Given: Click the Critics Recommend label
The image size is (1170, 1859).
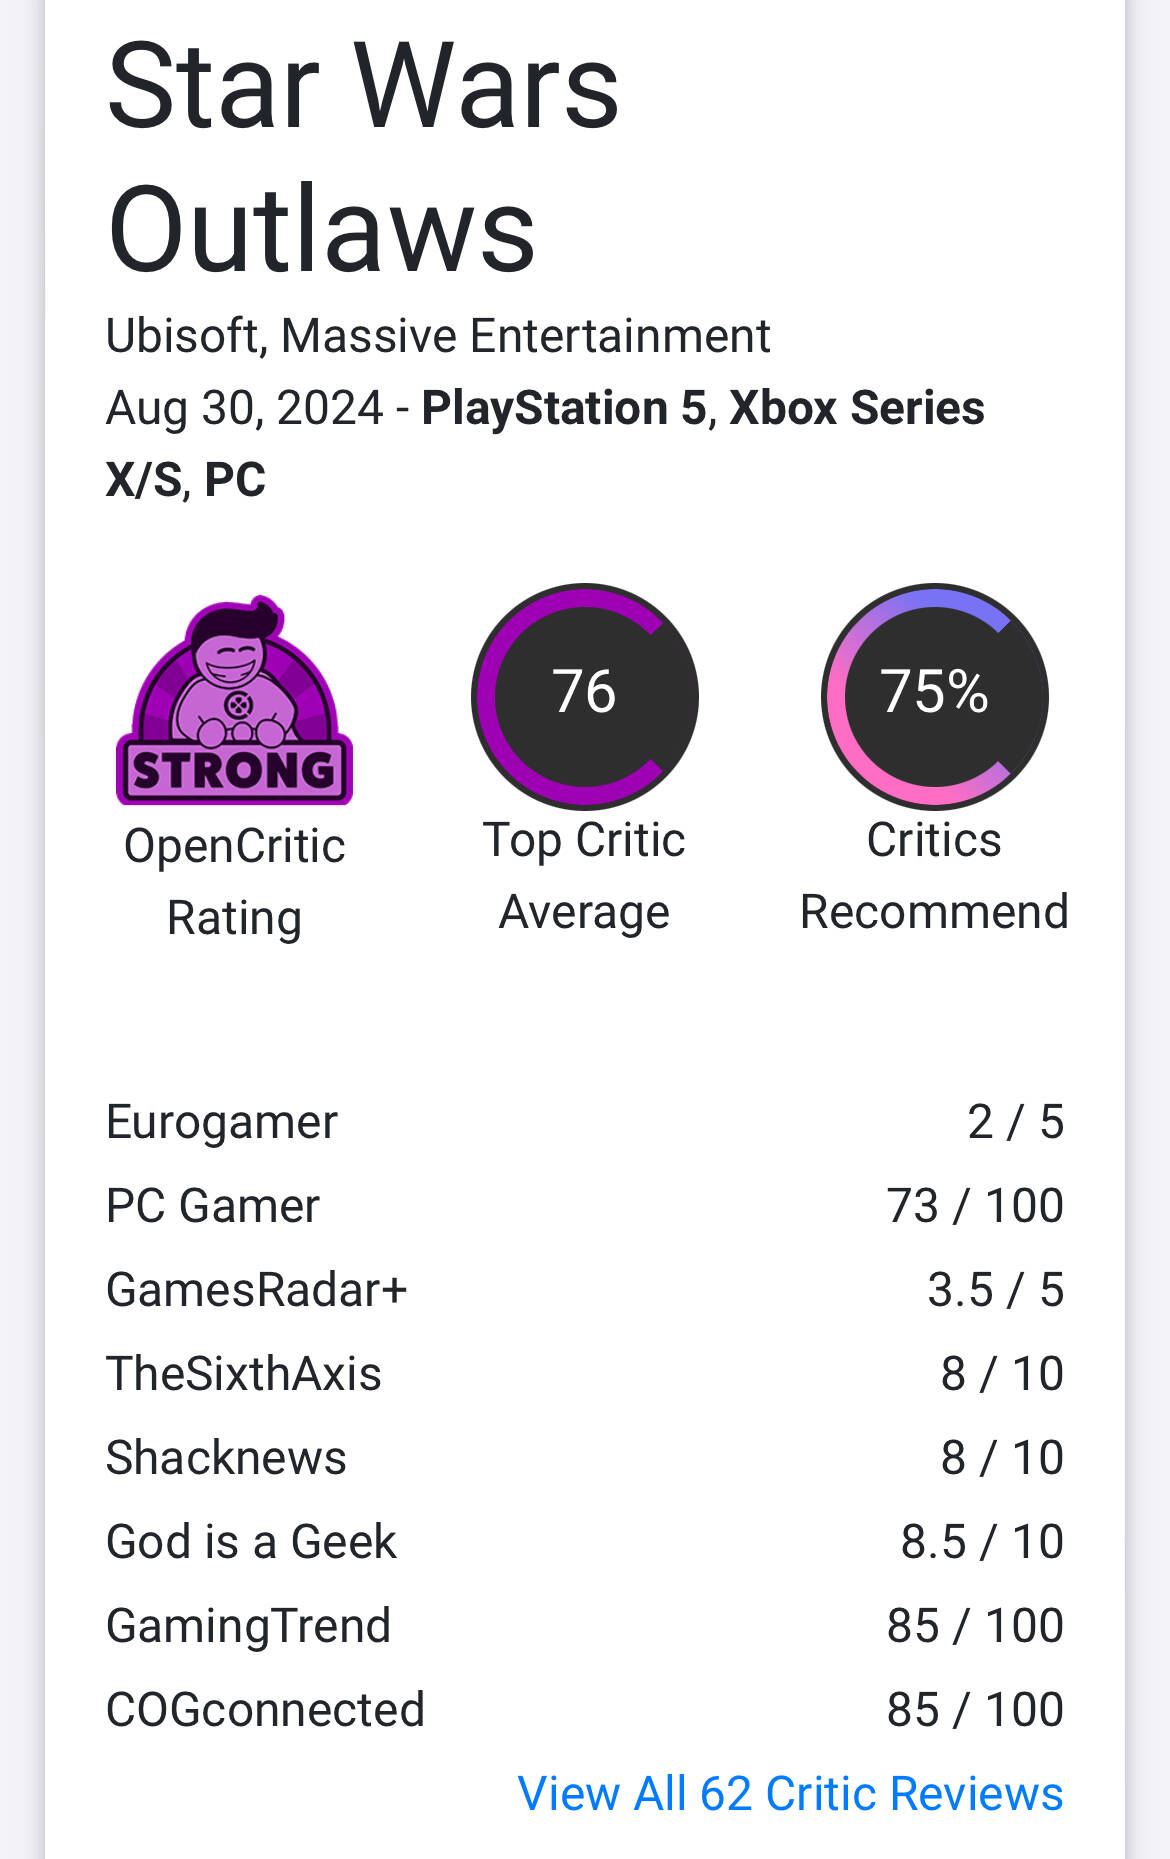Looking at the screenshot, I should tap(935, 876).
